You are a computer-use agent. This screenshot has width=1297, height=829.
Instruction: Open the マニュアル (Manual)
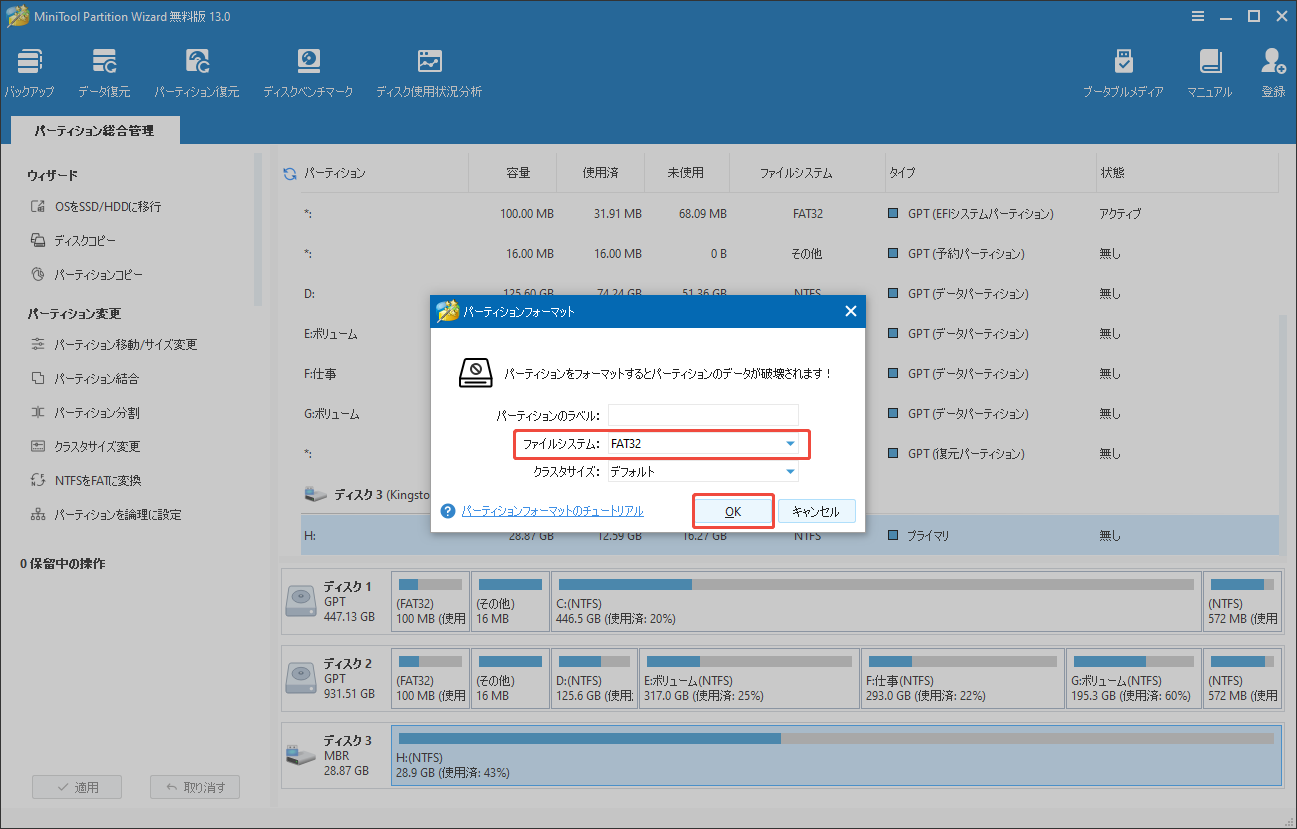click(x=1209, y=70)
